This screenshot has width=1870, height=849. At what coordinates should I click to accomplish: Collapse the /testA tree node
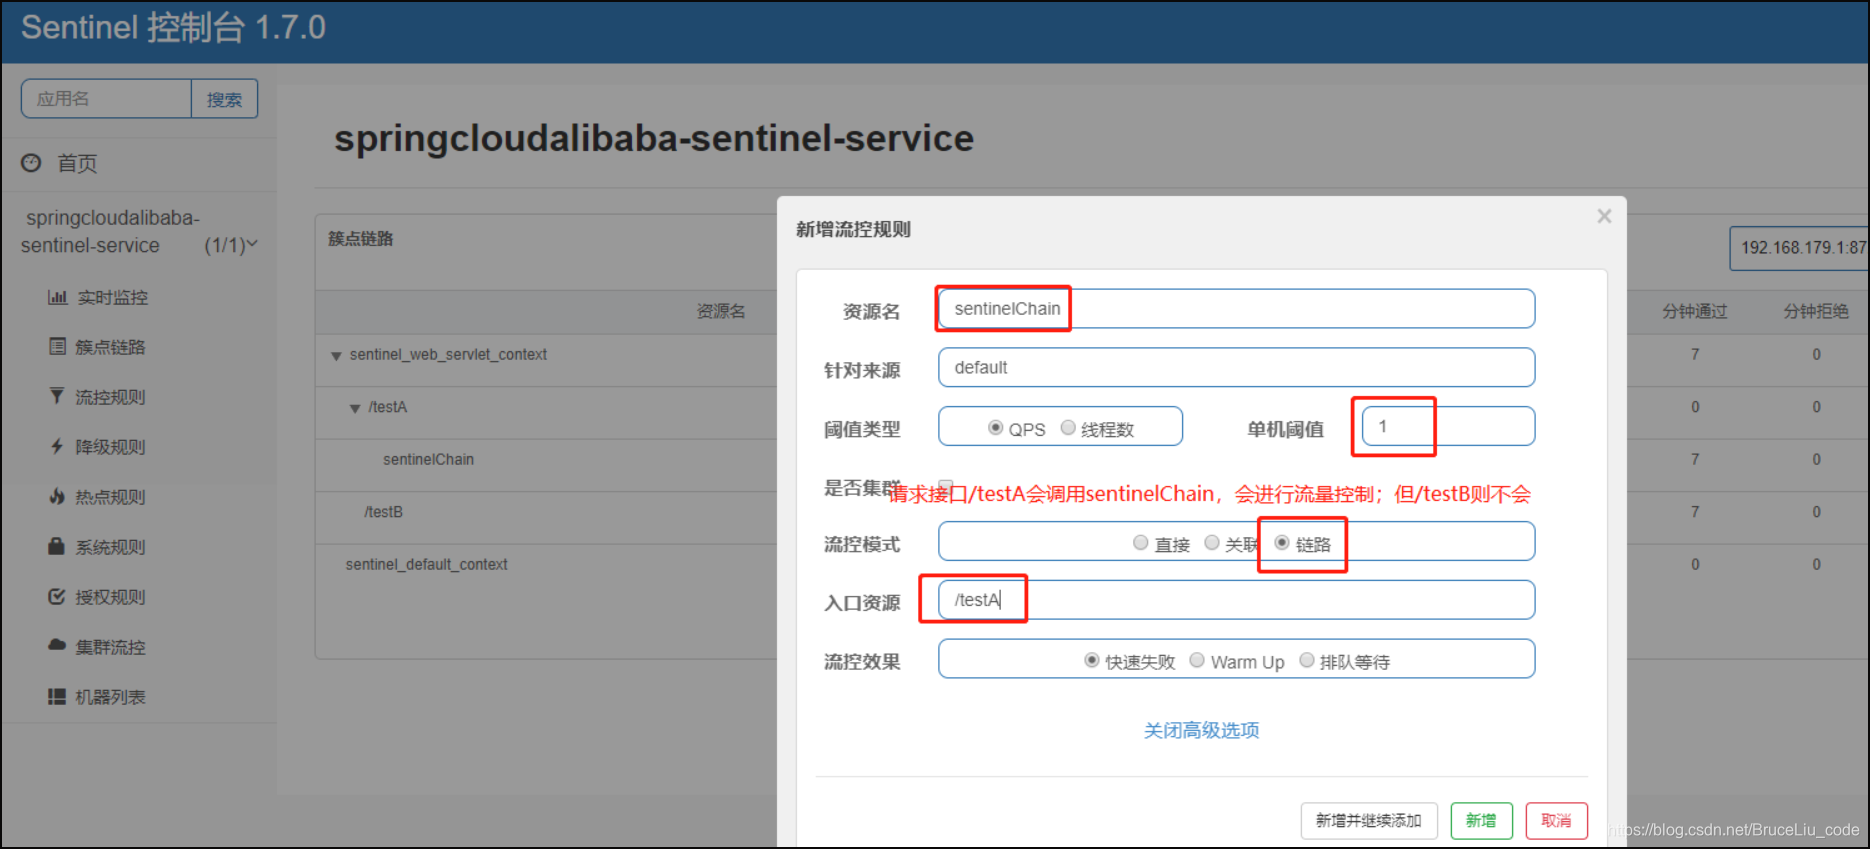click(x=355, y=408)
